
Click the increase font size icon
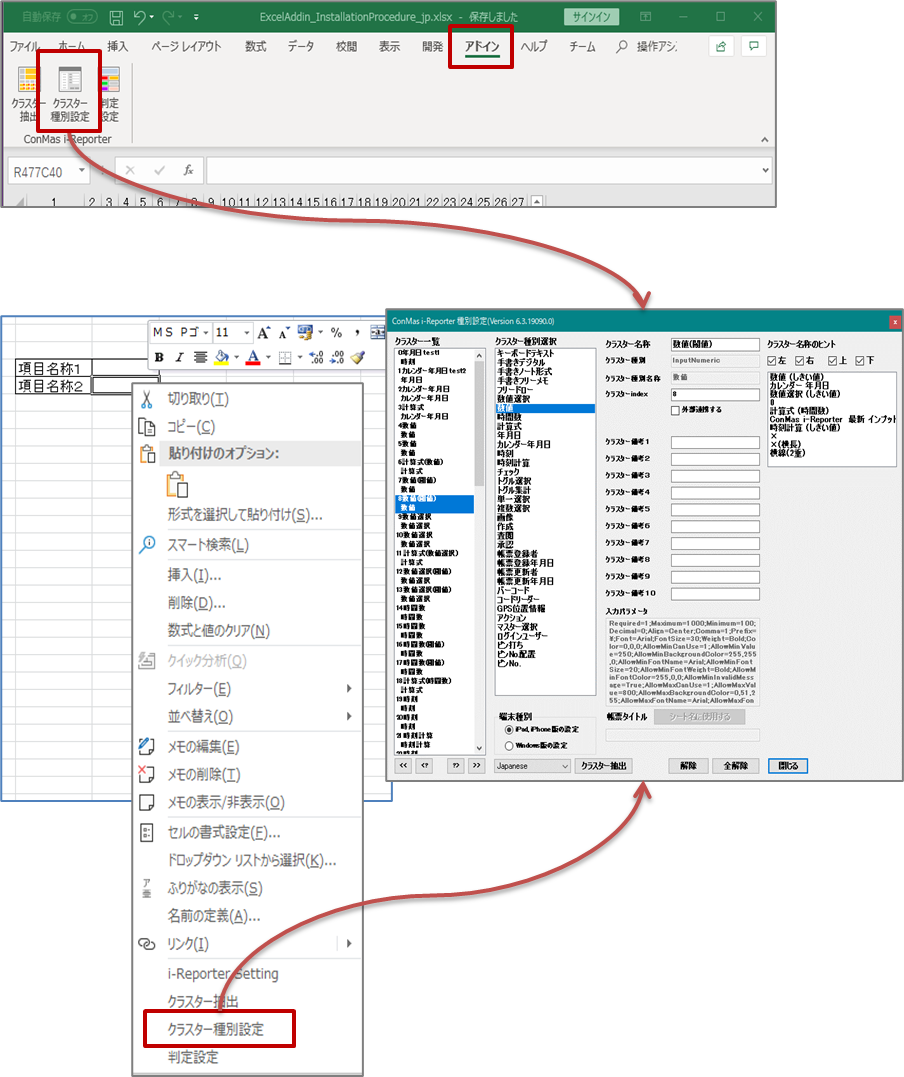pyautogui.click(x=263, y=333)
